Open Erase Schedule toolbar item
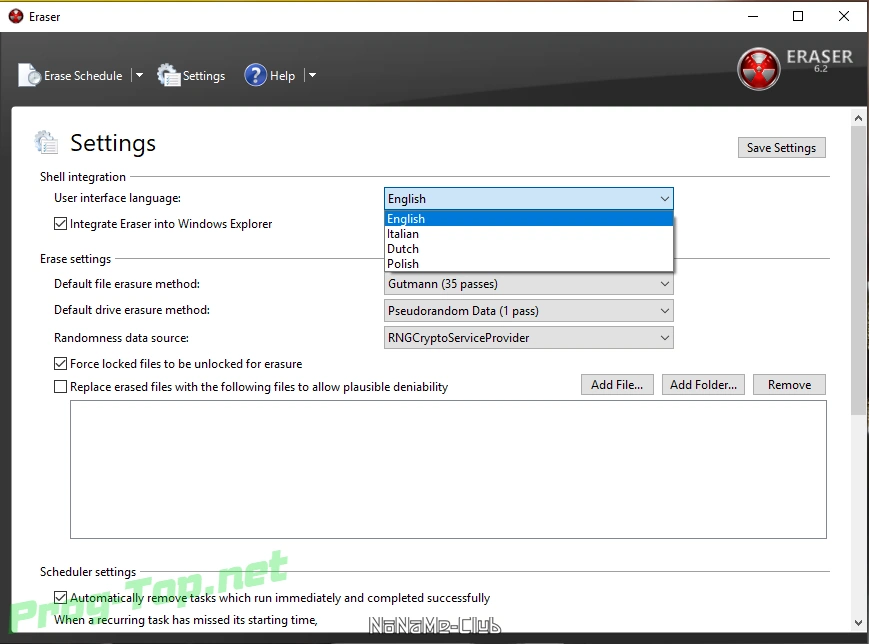The image size is (869, 644). [71, 75]
